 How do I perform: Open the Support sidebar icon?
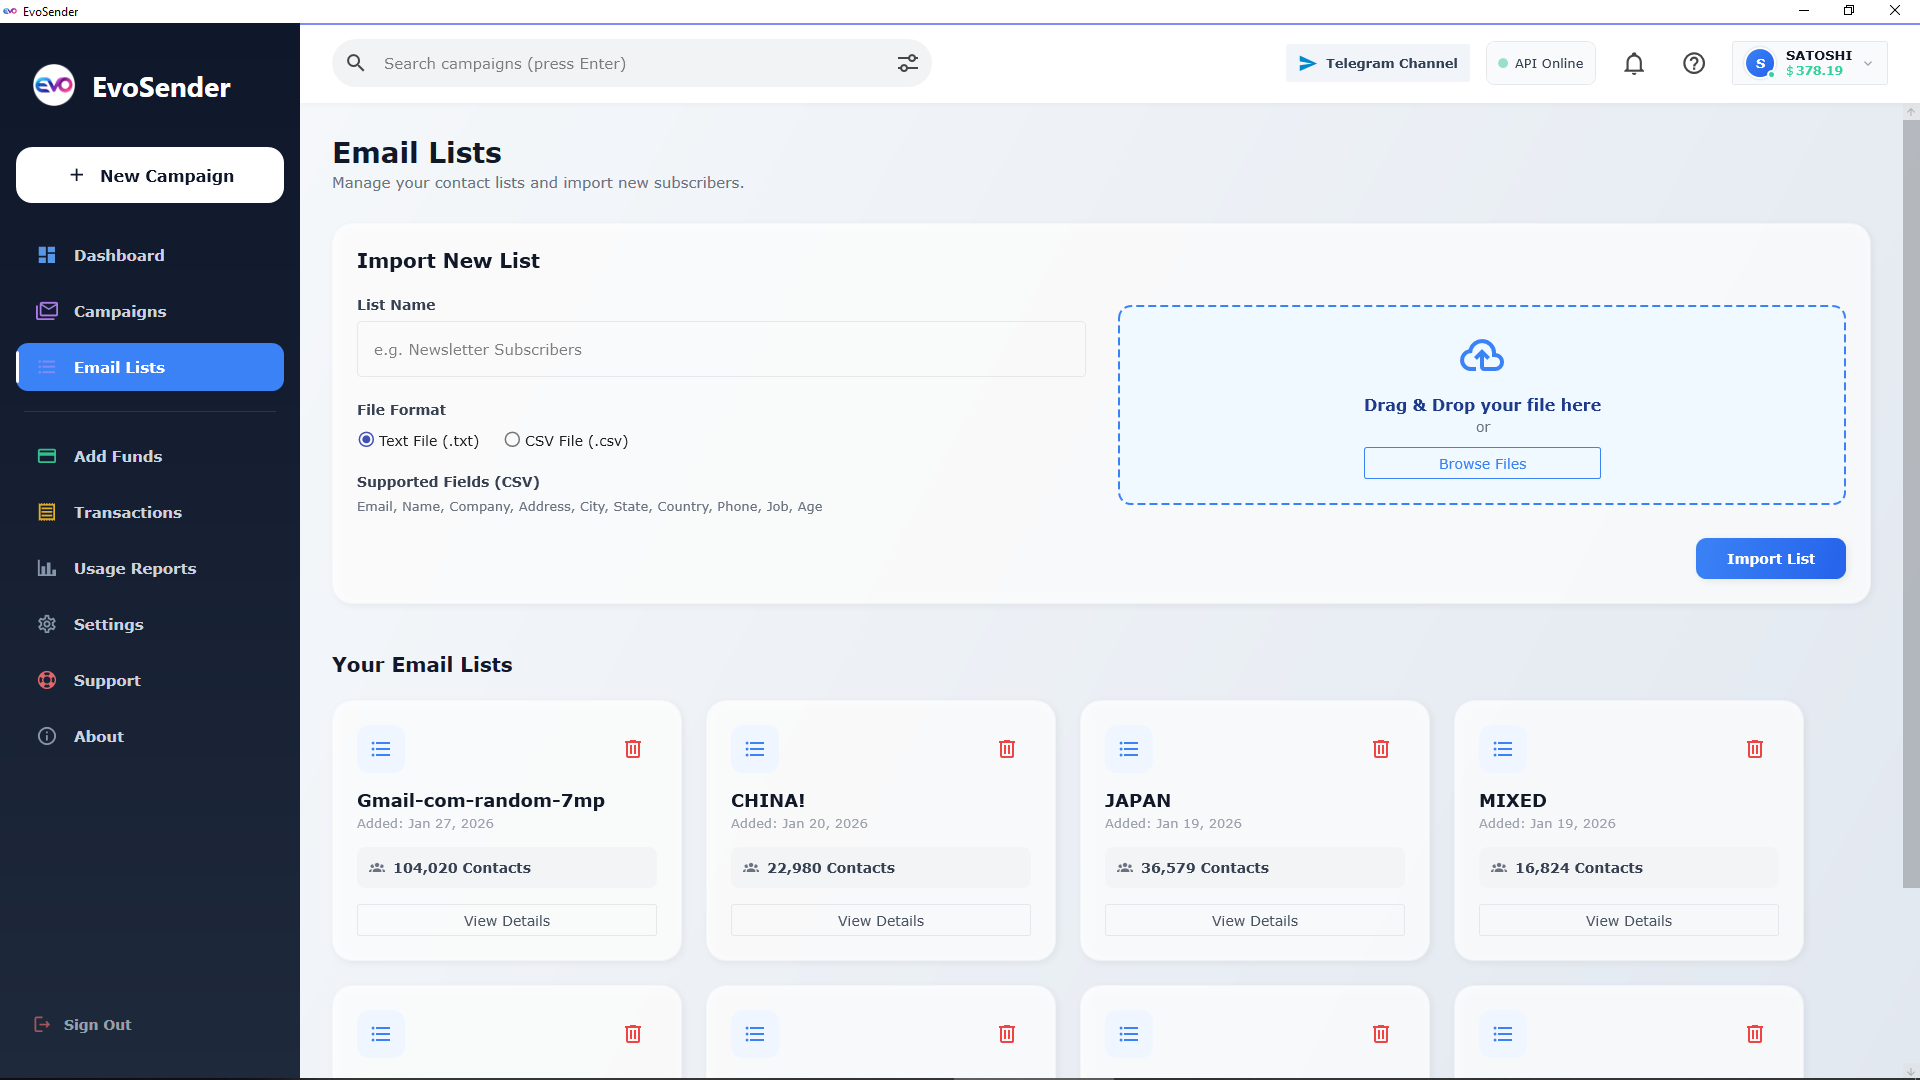[x=47, y=680]
